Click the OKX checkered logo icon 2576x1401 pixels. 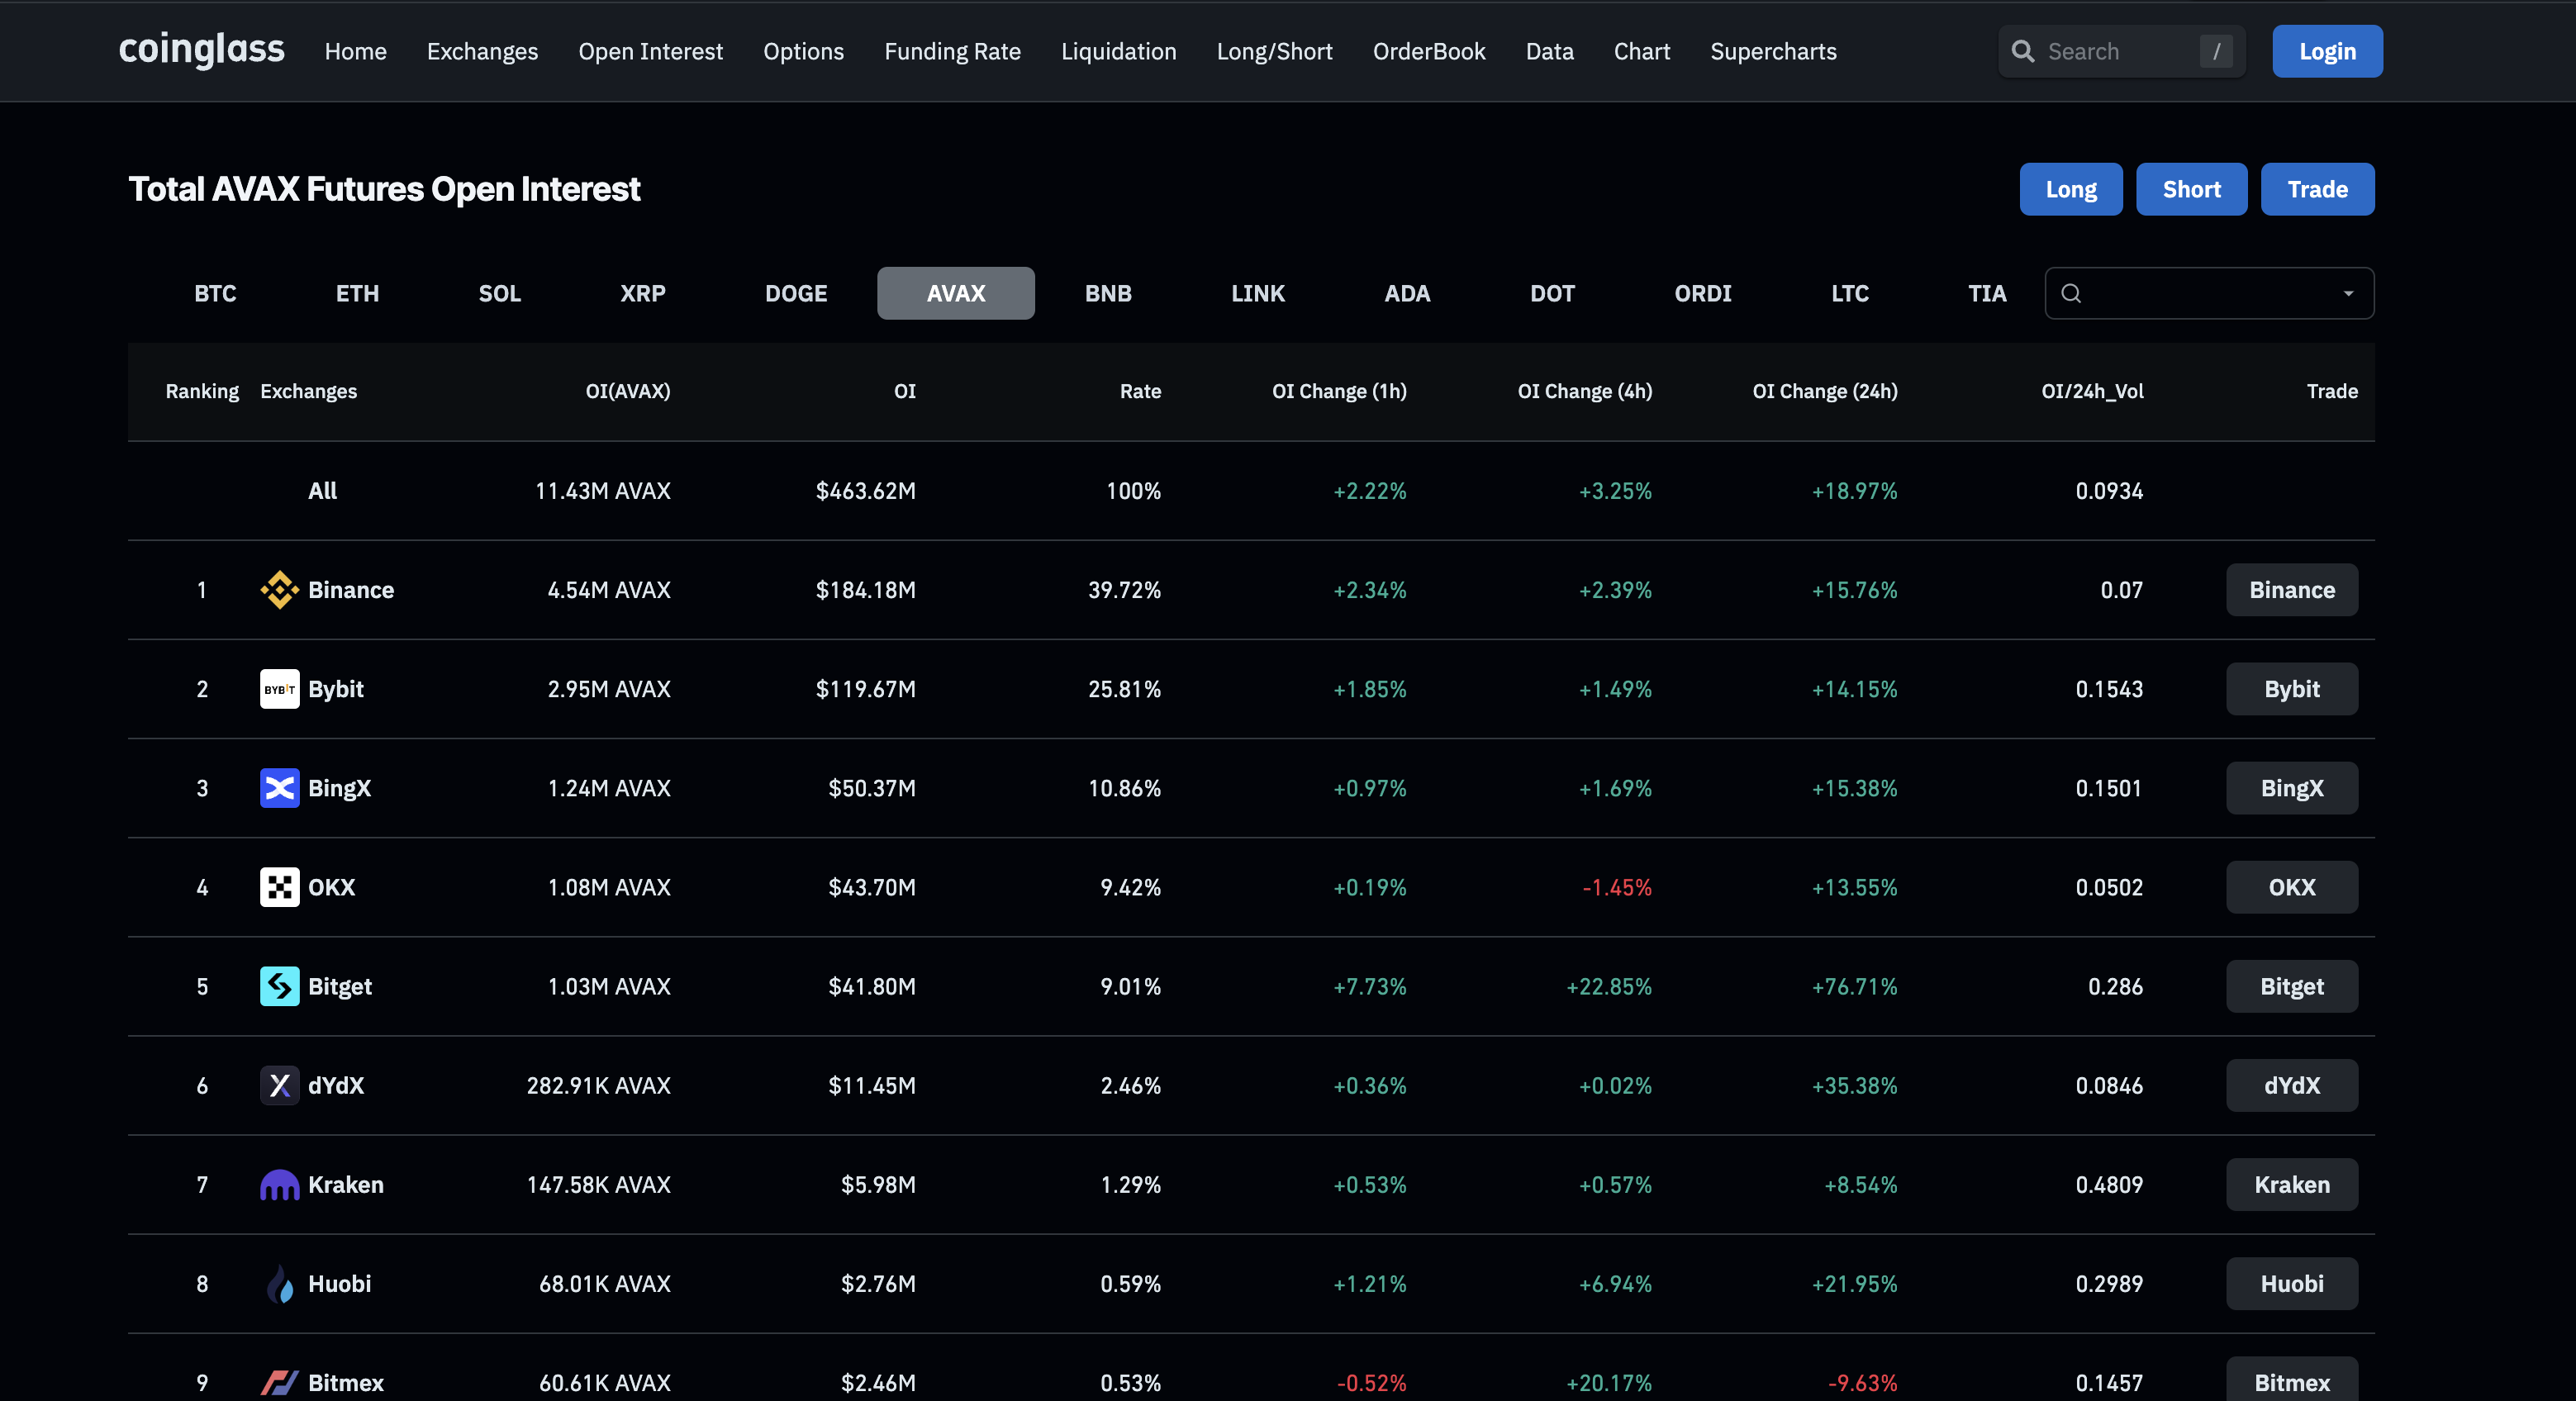click(279, 887)
